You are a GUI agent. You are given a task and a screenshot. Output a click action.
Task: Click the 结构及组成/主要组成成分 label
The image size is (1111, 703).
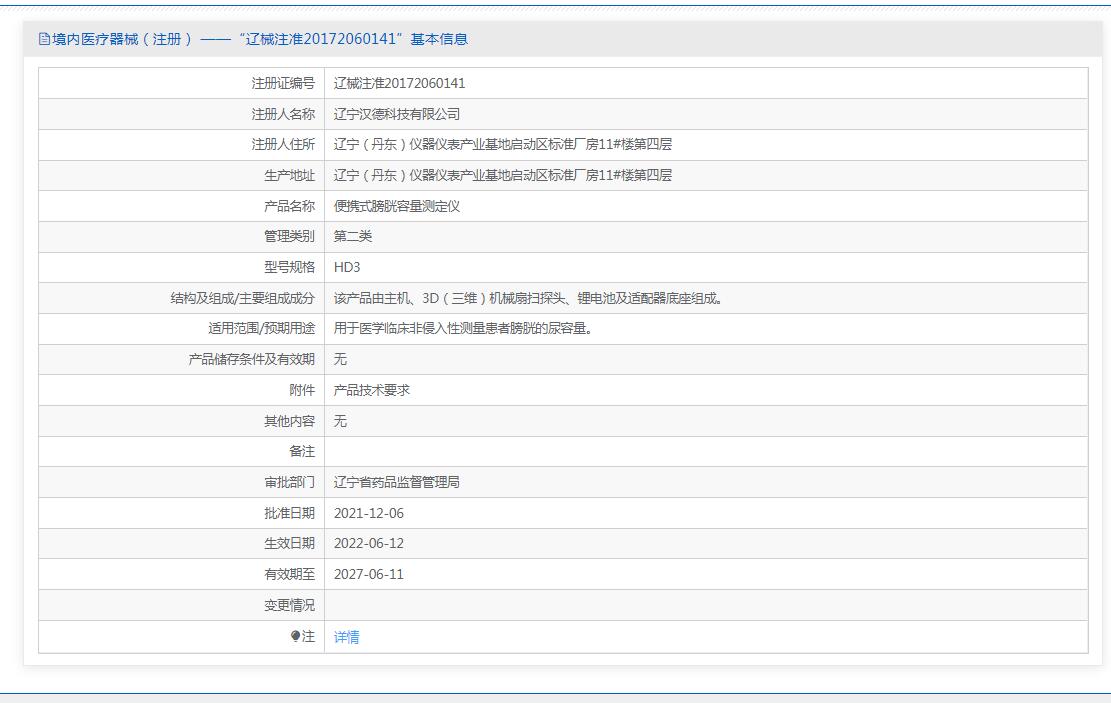(x=242, y=298)
